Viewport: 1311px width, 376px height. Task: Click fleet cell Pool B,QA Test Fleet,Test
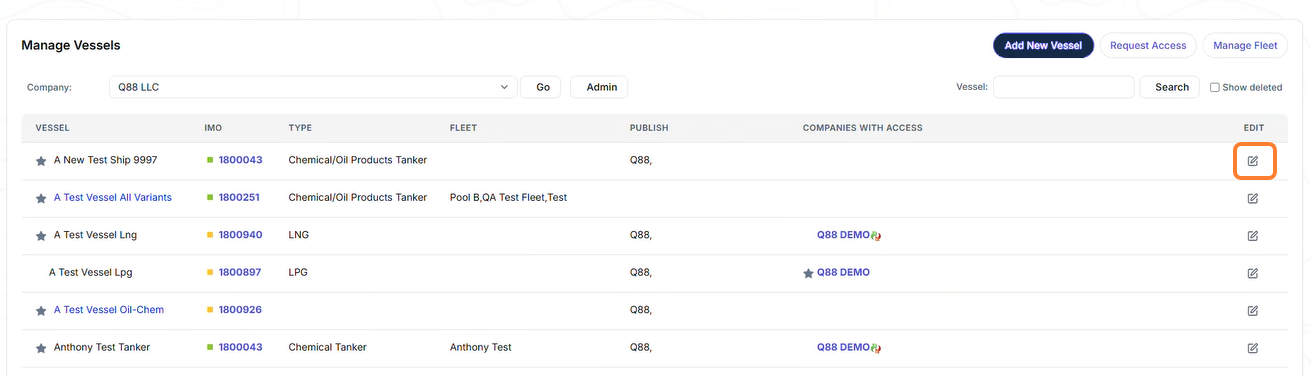508,198
